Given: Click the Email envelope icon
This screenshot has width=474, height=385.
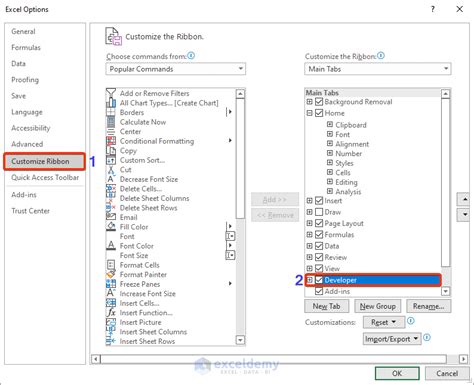Looking at the screenshot, I should click(x=111, y=217).
